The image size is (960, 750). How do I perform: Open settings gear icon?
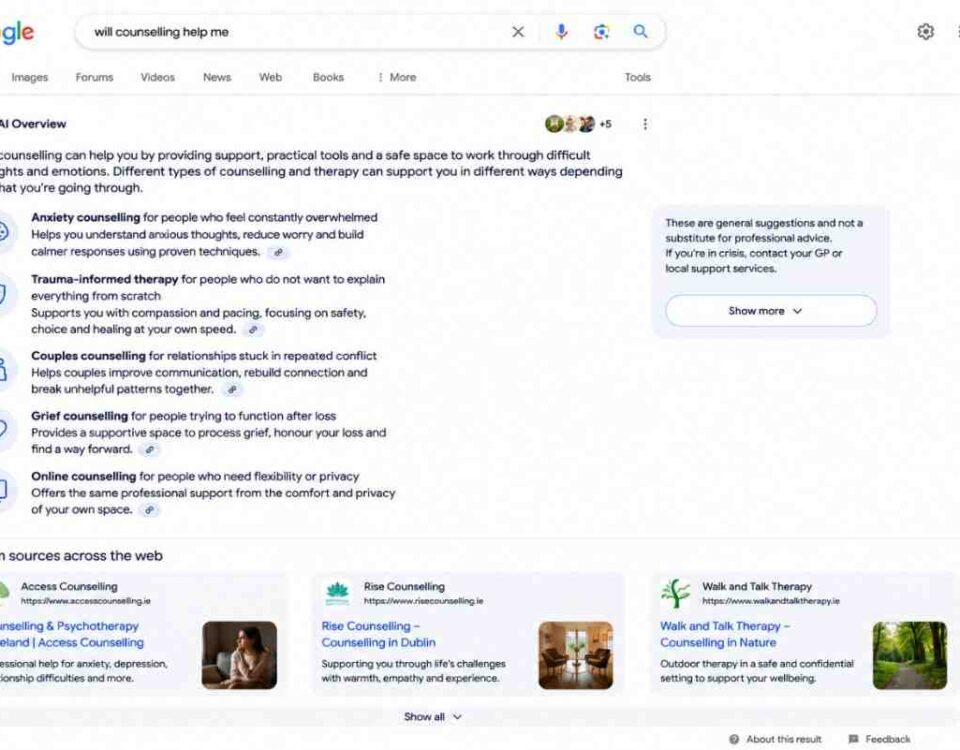click(926, 32)
